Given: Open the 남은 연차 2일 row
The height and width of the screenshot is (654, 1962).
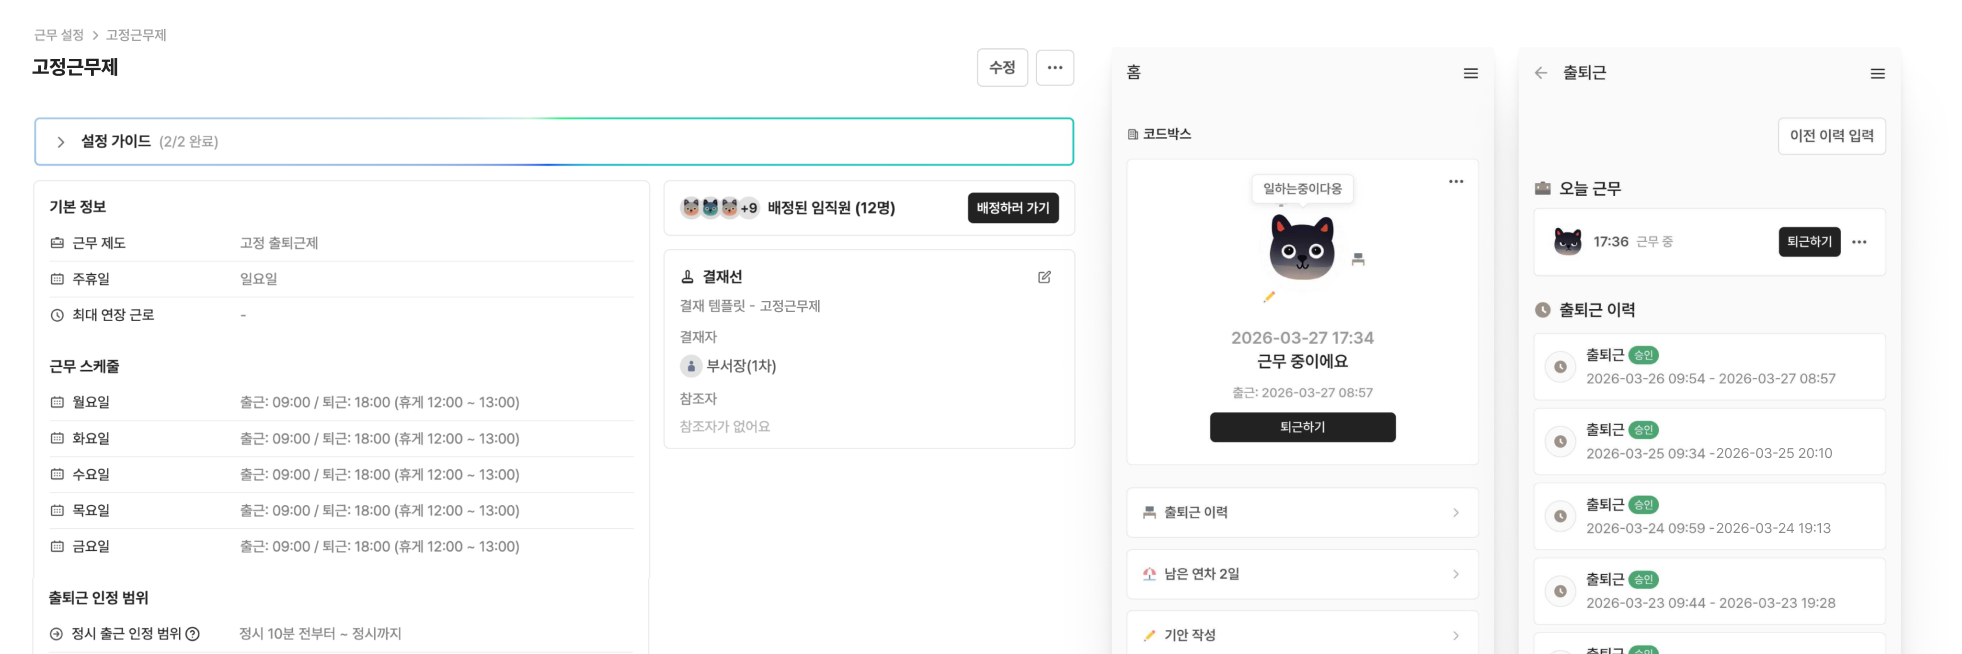Looking at the screenshot, I should point(1303,574).
